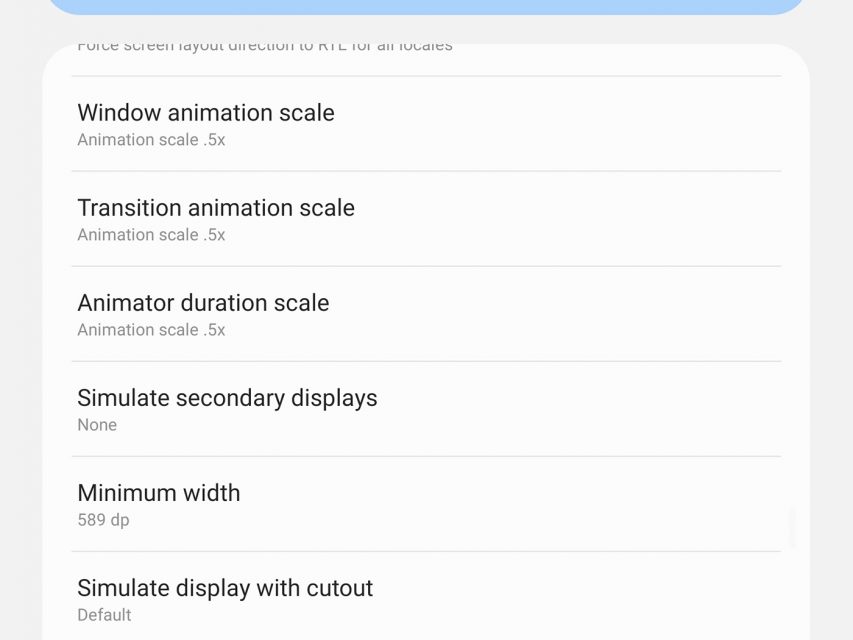Edit the Minimum width setting
This screenshot has width=853, height=640.
point(159,493)
